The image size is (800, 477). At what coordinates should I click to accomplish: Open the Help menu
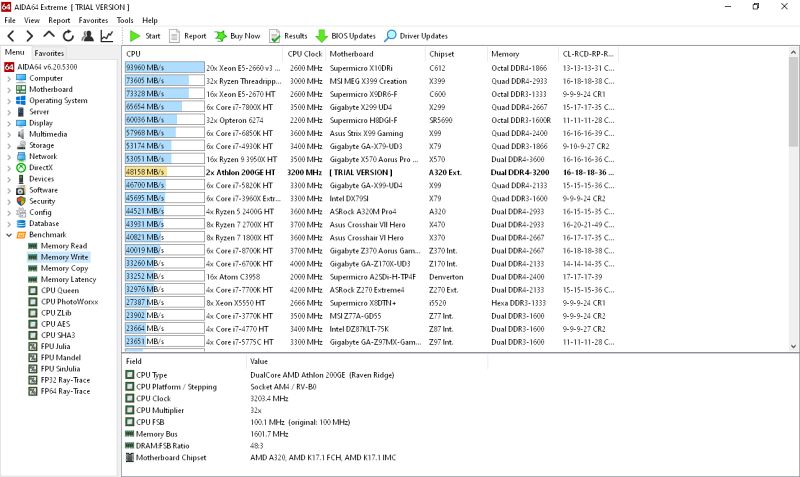(149, 20)
